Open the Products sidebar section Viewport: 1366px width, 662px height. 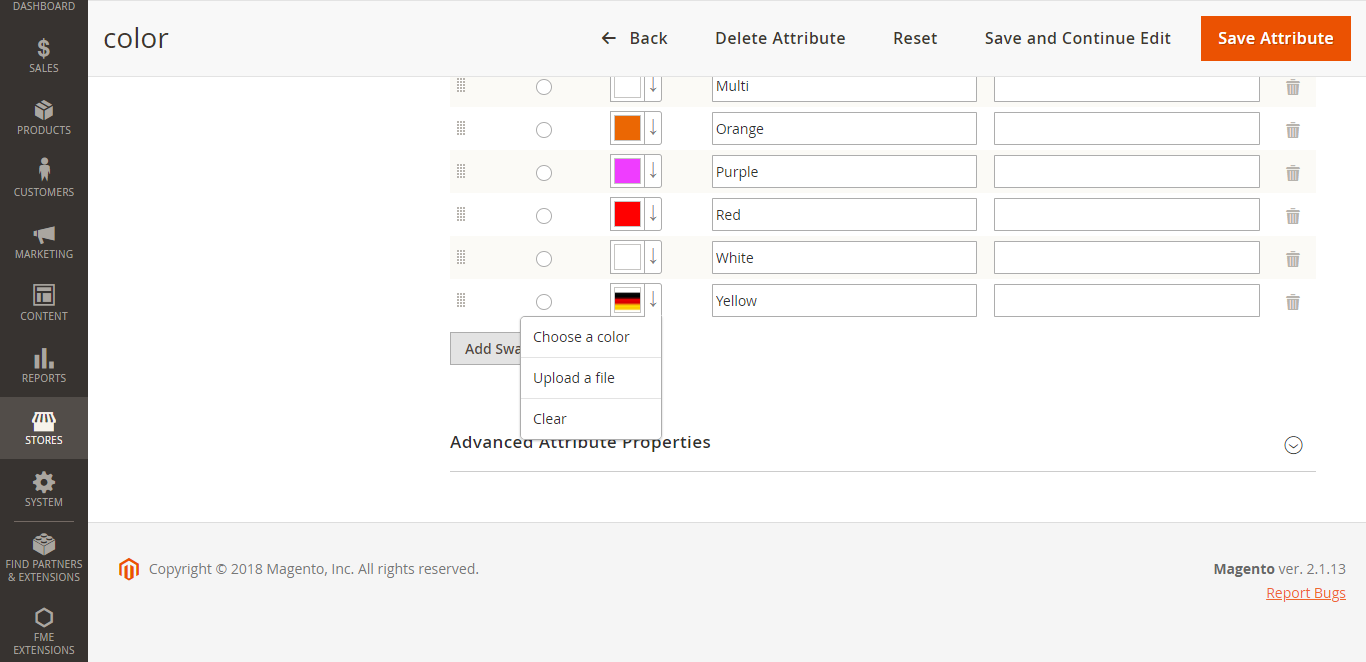[44, 118]
